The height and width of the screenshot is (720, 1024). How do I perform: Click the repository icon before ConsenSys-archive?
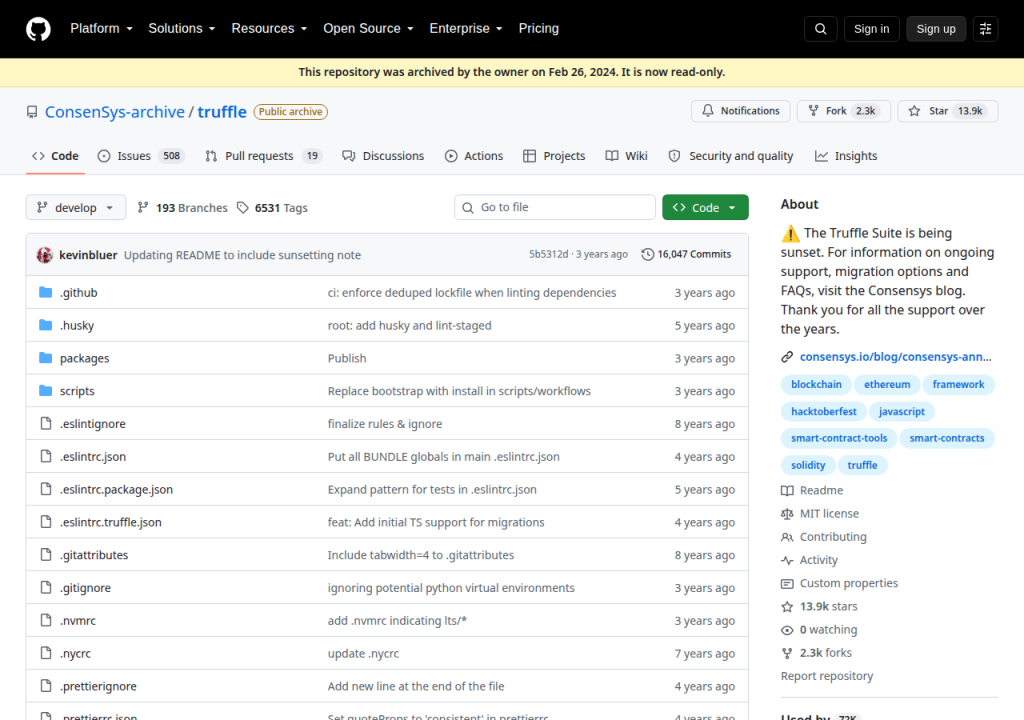click(32, 112)
